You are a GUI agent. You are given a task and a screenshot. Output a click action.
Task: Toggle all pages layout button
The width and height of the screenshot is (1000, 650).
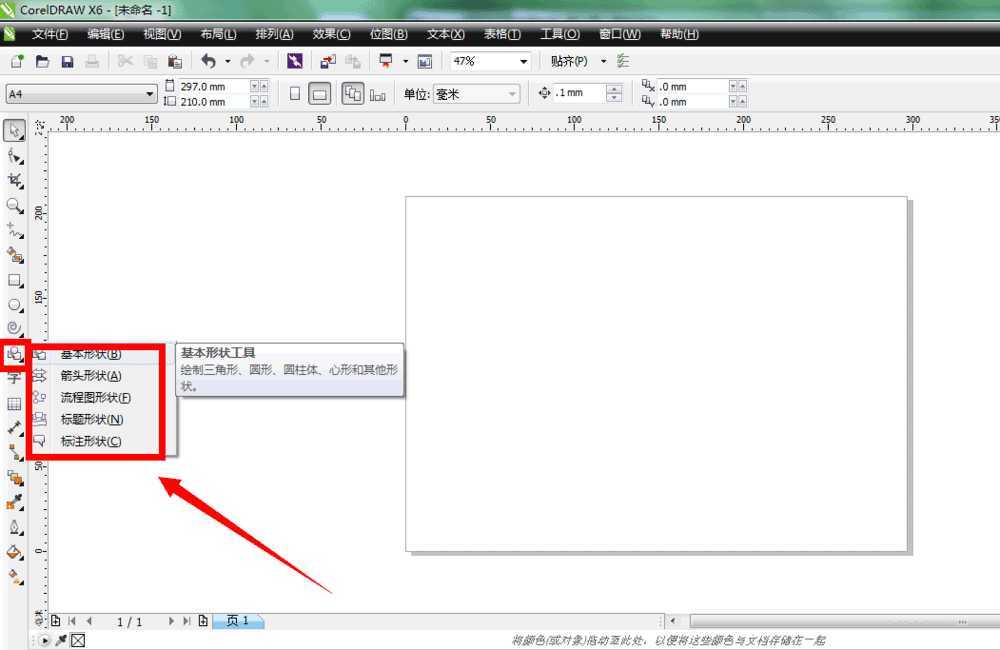[x=352, y=94]
